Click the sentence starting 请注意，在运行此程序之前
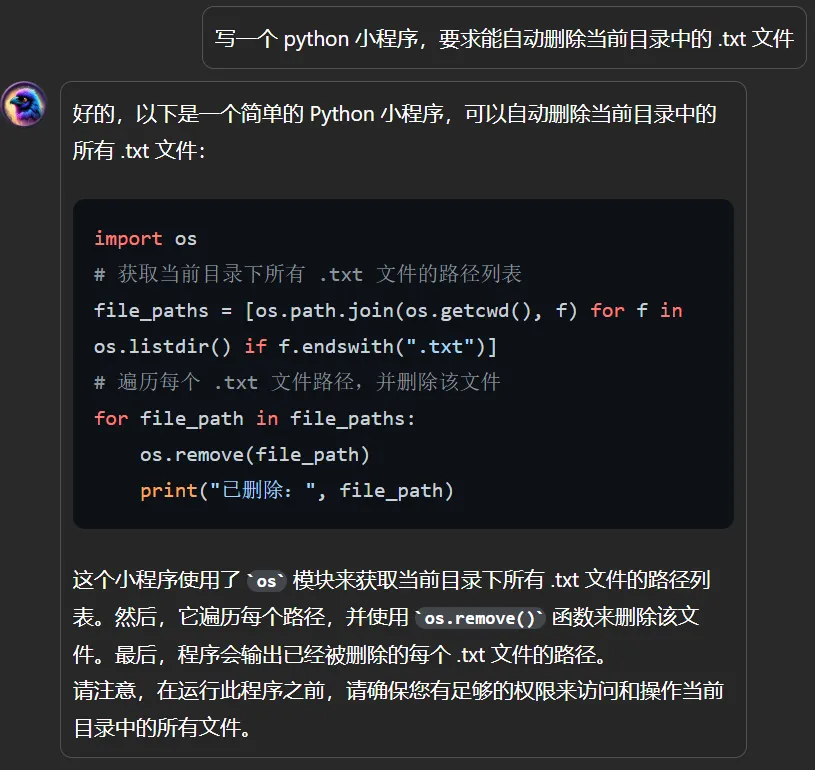This screenshot has width=815, height=770. pyautogui.click(x=398, y=691)
